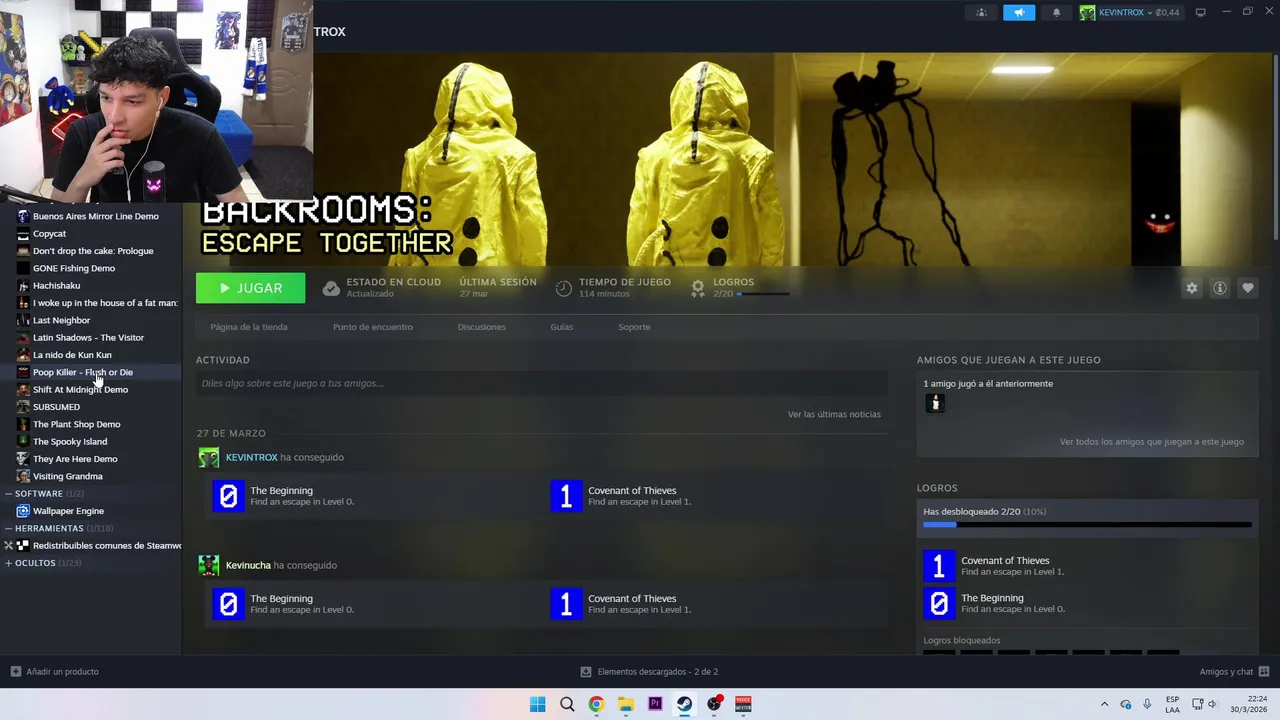The height and width of the screenshot is (720, 1280).
Task: Open the Discusiones tab
Action: pos(482,327)
